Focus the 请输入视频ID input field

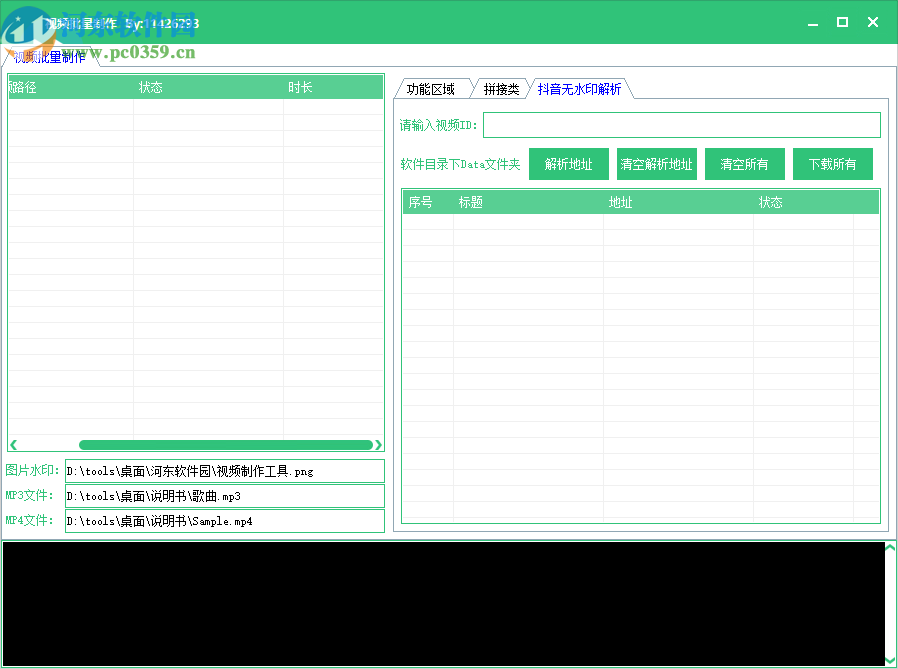tap(682, 125)
